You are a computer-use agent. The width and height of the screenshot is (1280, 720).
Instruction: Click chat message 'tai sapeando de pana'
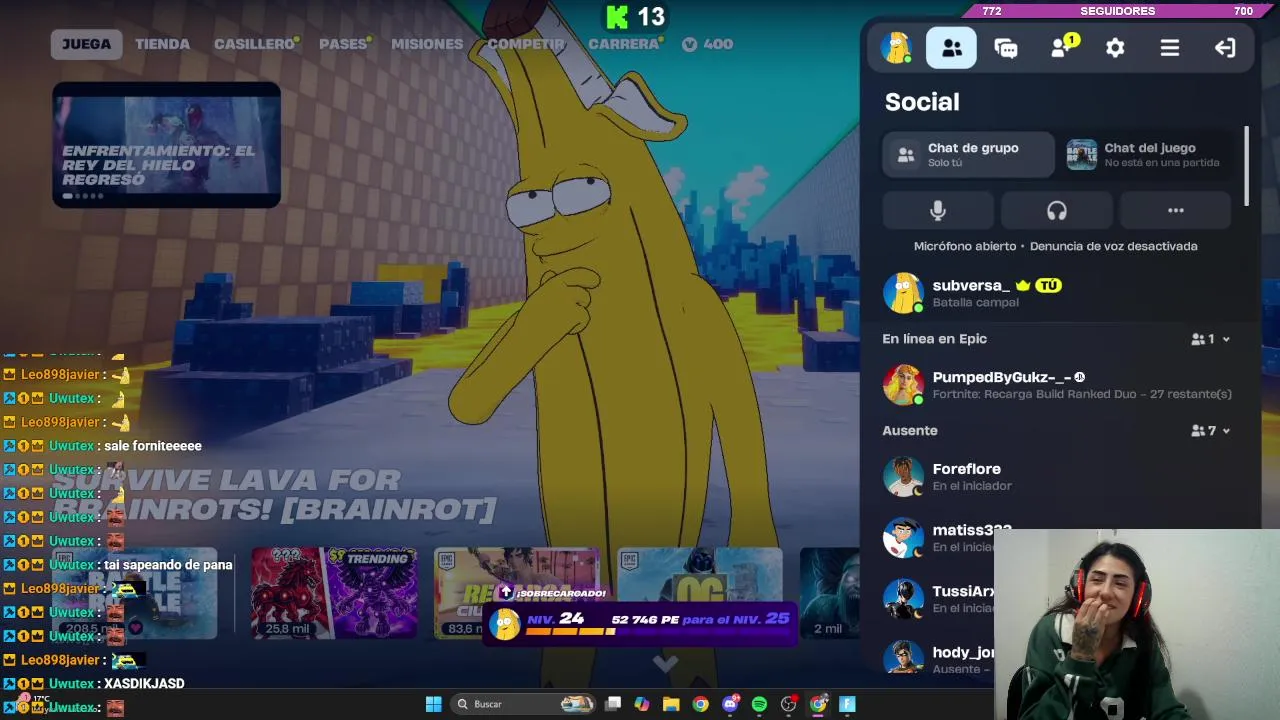(x=168, y=565)
